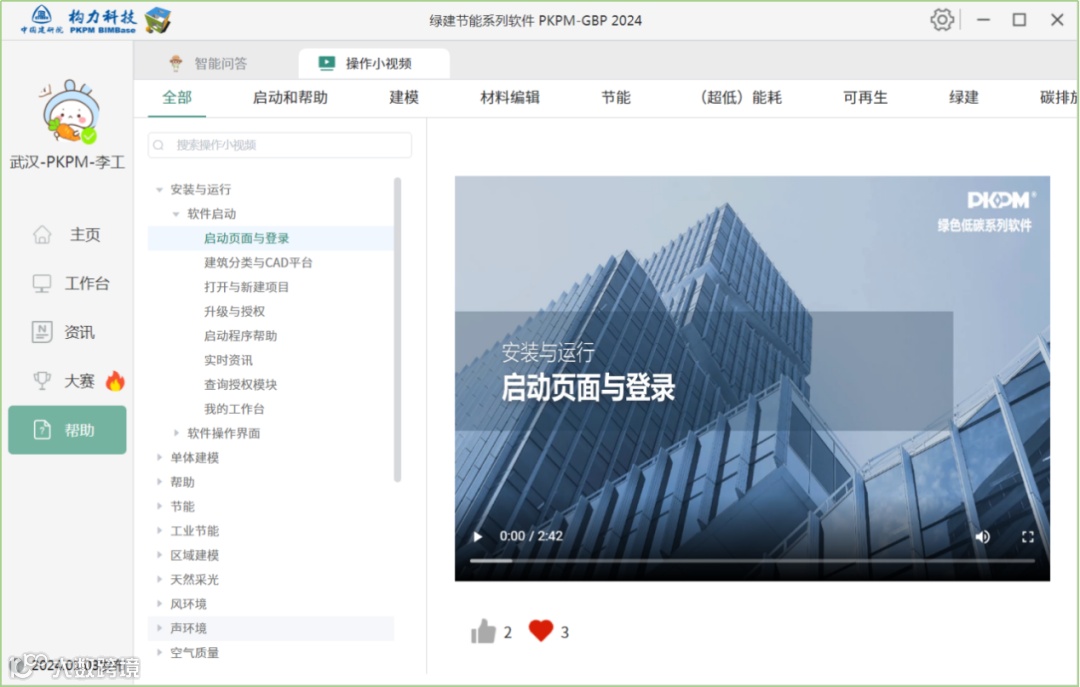Enter fullscreen with the video expand icon

pos(1028,537)
